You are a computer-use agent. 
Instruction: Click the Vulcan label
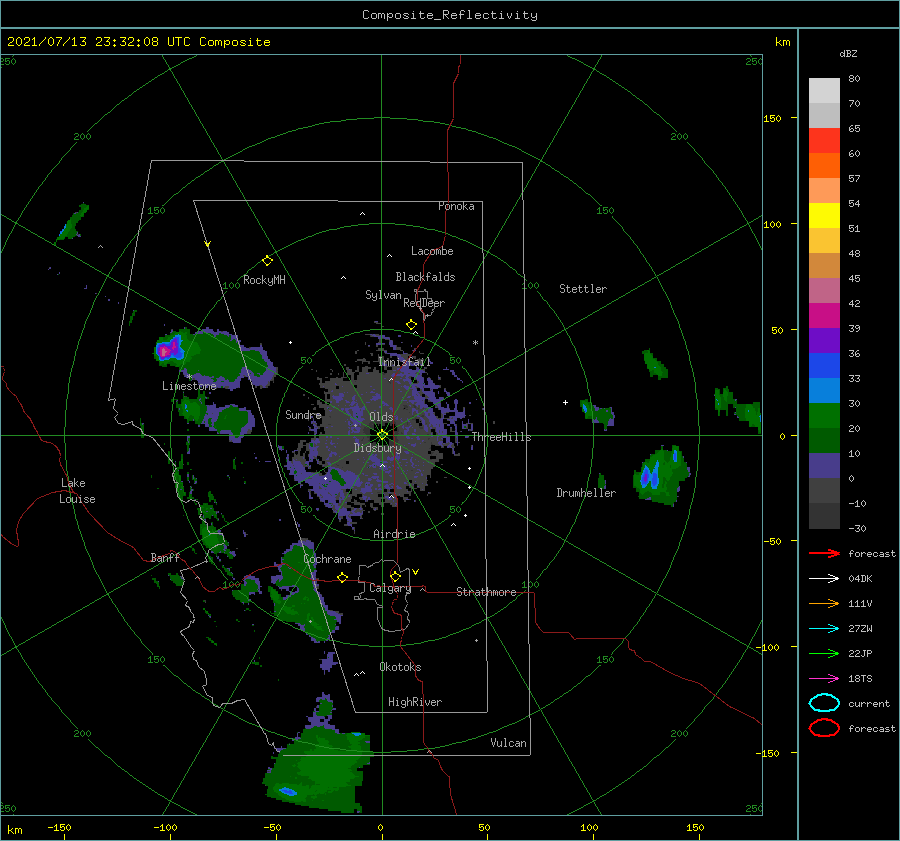[x=509, y=743]
